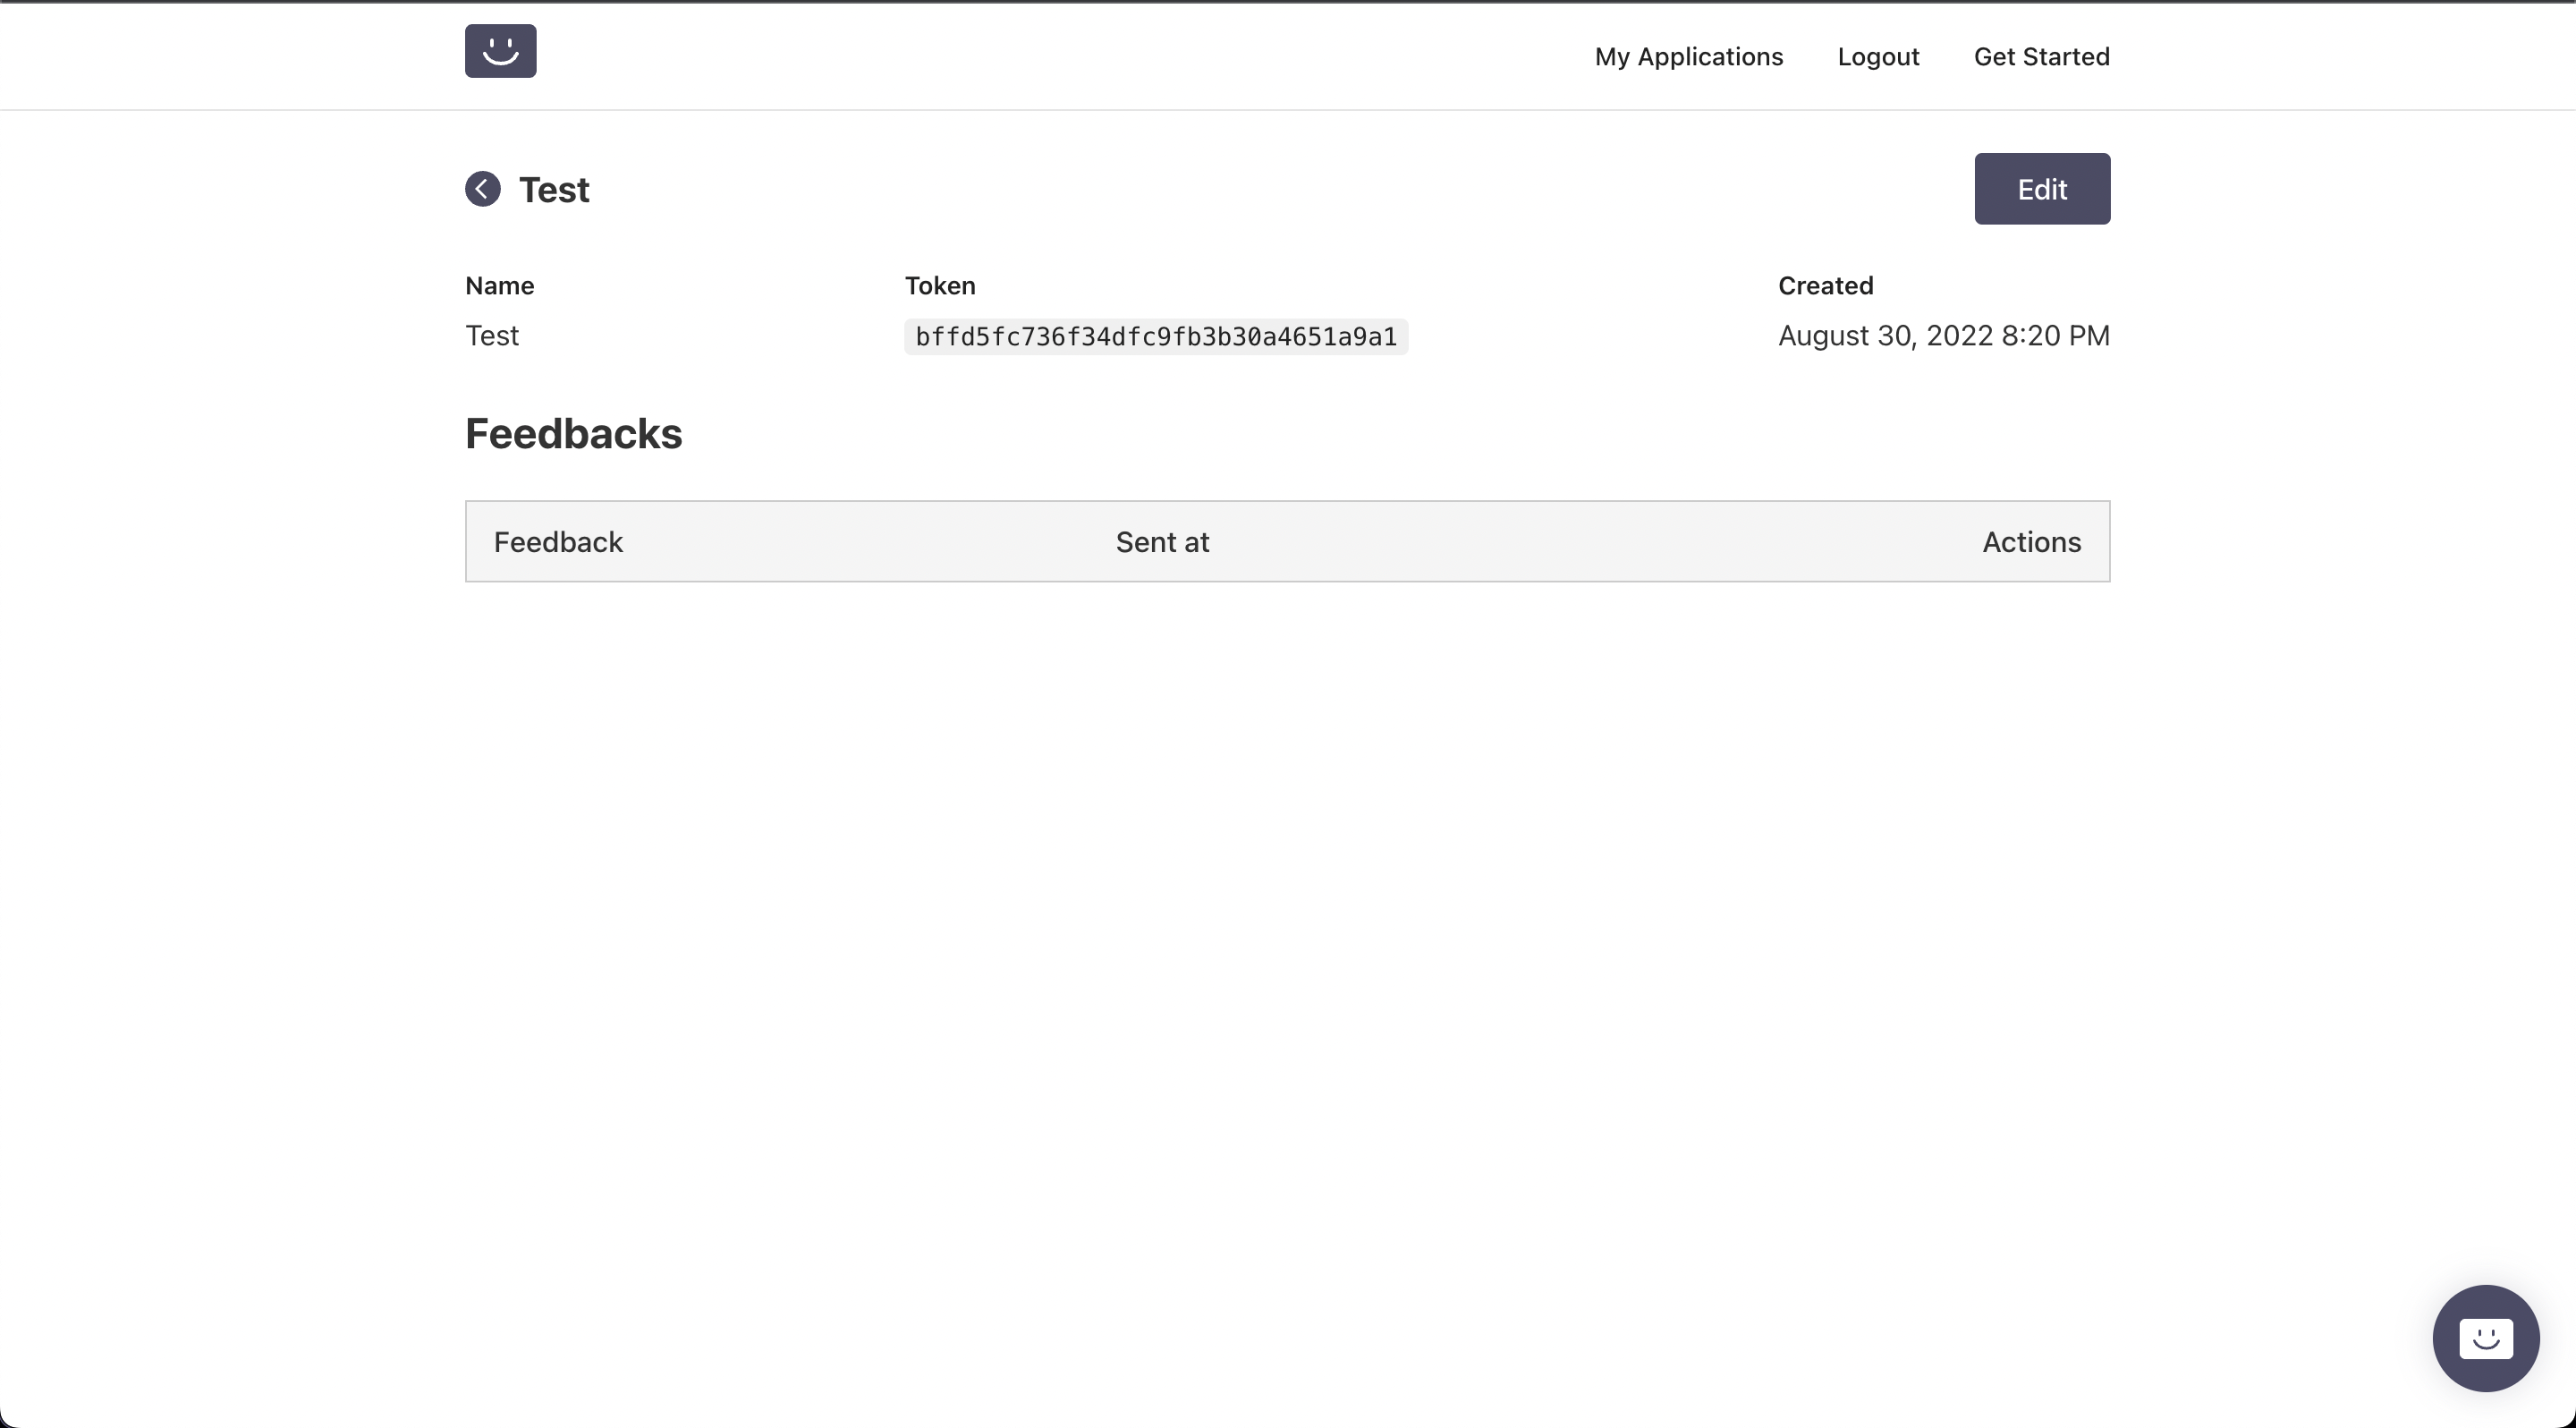Click the smiley logo in header
Image resolution: width=2576 pixels, height=1428 pixels.
(x=500, y=51)
